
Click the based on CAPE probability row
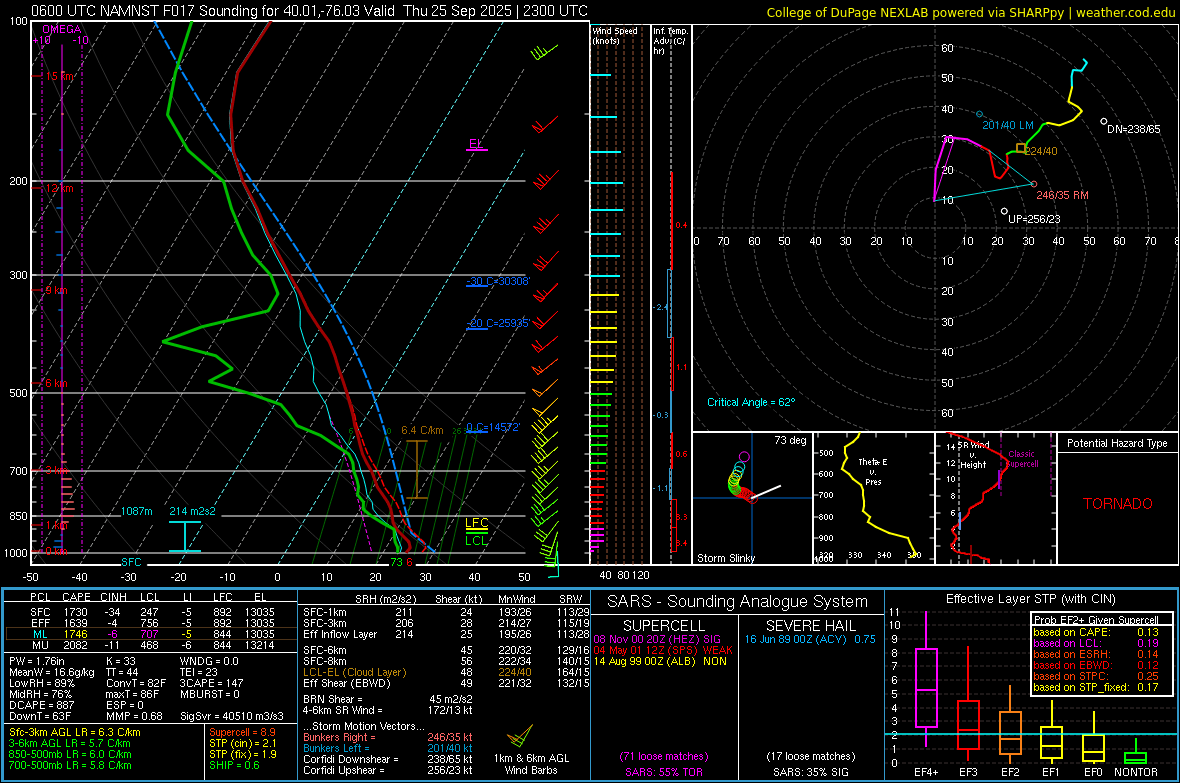[1096, 632]
